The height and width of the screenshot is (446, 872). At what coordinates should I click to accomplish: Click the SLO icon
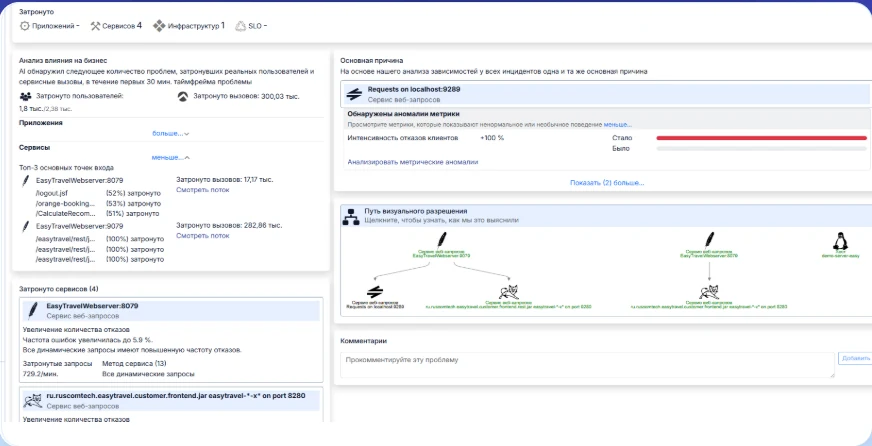[240, 26]
